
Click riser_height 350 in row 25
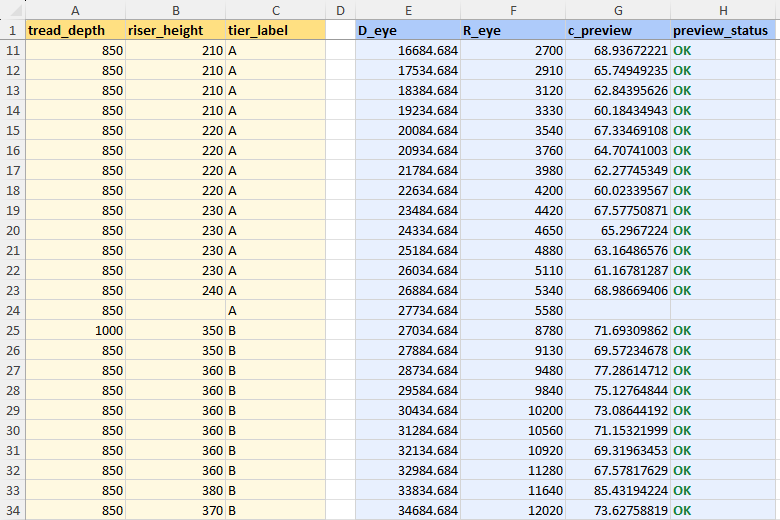coord(176,330)
